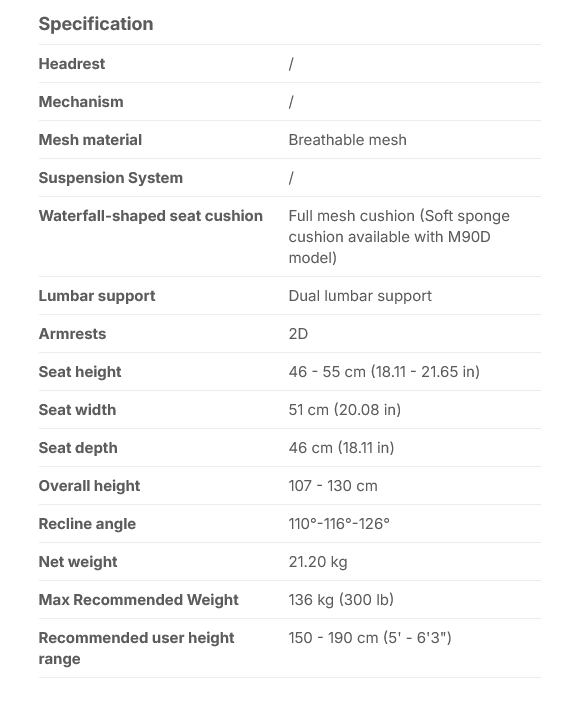This screenshot has width=571, height=711.
Task: Click the Net weight 21.20 kg value
Action: [x=318, y=562]
